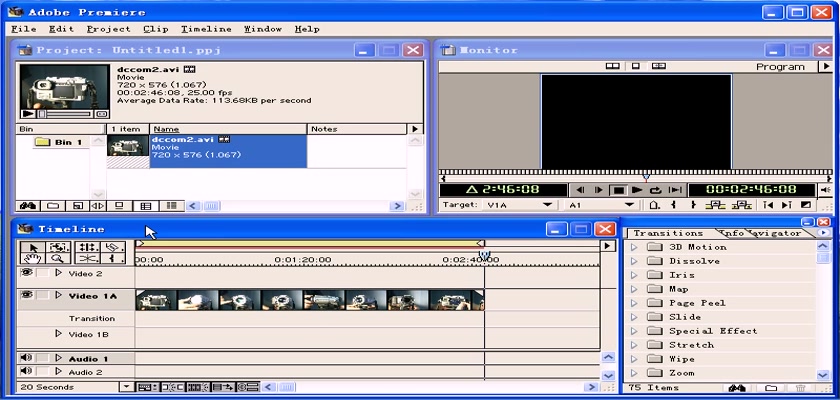Expand the Video 1B track triangle
This screenshot has width=840, height=400.
coord(58,334)
